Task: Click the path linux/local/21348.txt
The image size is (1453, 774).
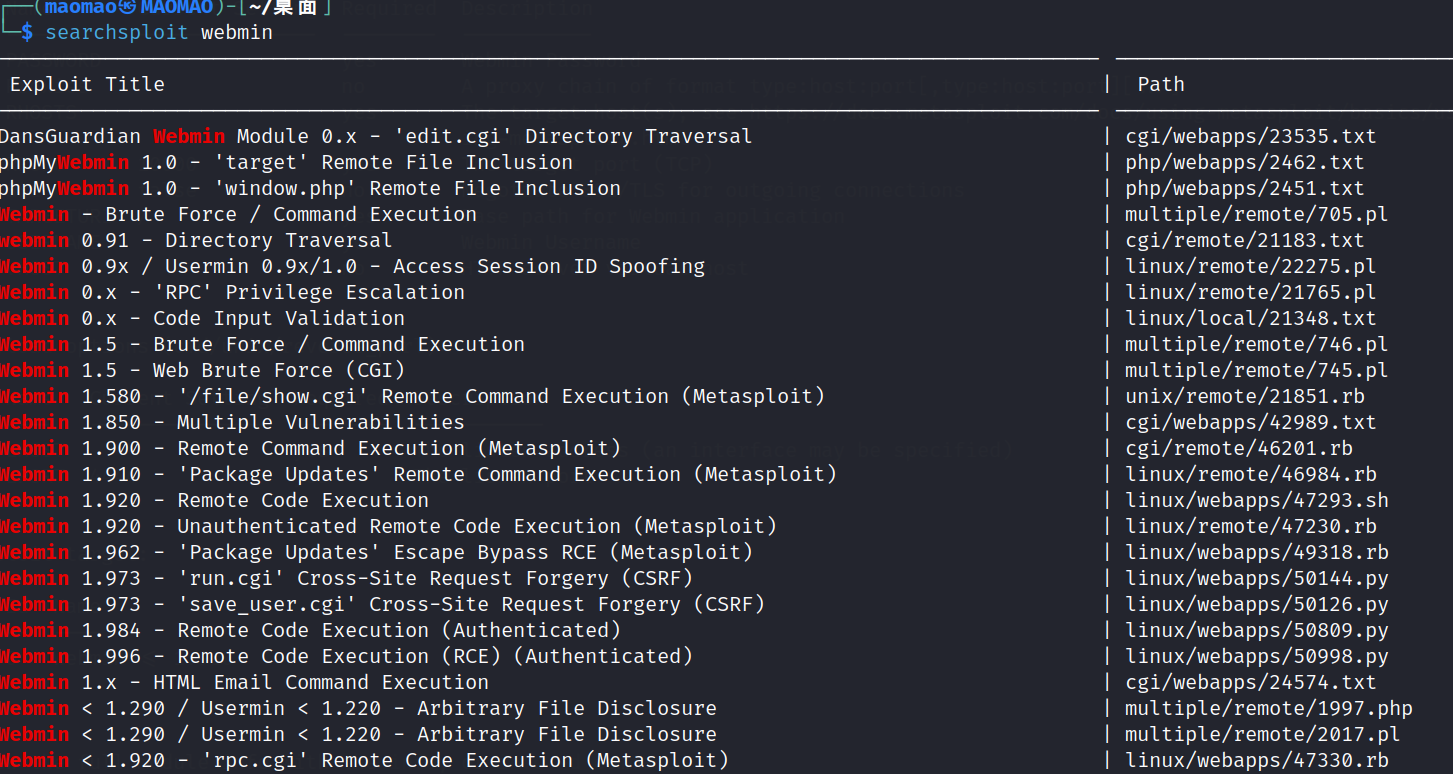Action: pyautogui.click(x=1250, y=319)
